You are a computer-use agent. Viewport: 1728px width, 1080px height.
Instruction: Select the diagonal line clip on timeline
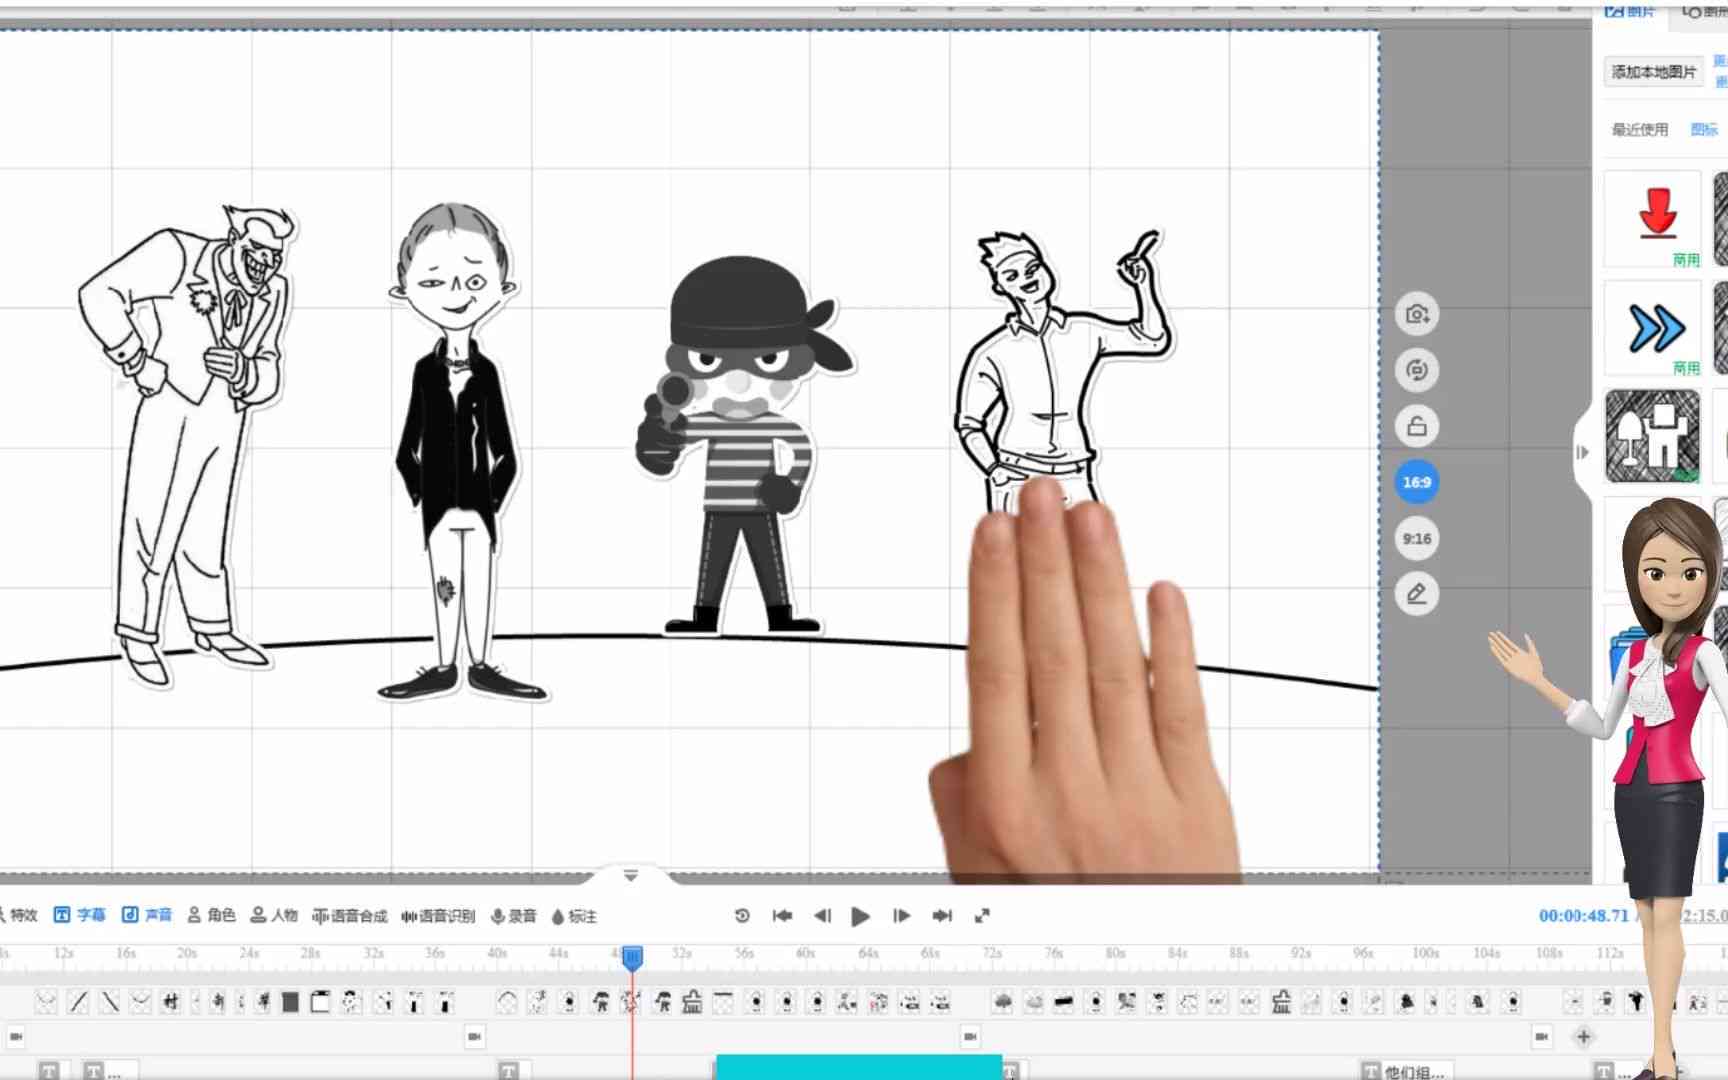78,1001
